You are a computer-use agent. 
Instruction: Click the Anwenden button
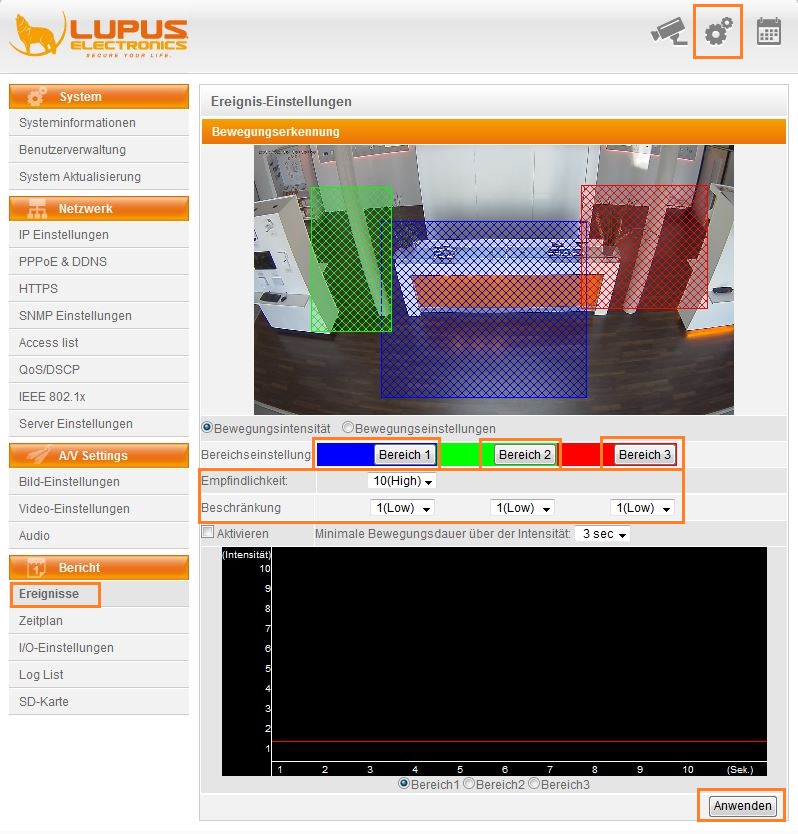click(742, 806)
